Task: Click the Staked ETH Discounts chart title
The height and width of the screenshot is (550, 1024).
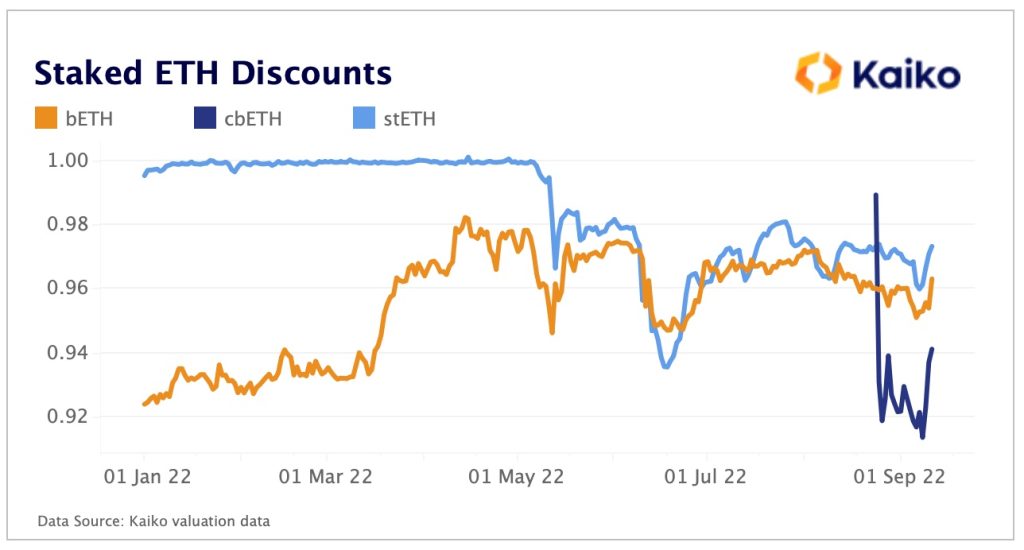Action: [x=213, y=73]
